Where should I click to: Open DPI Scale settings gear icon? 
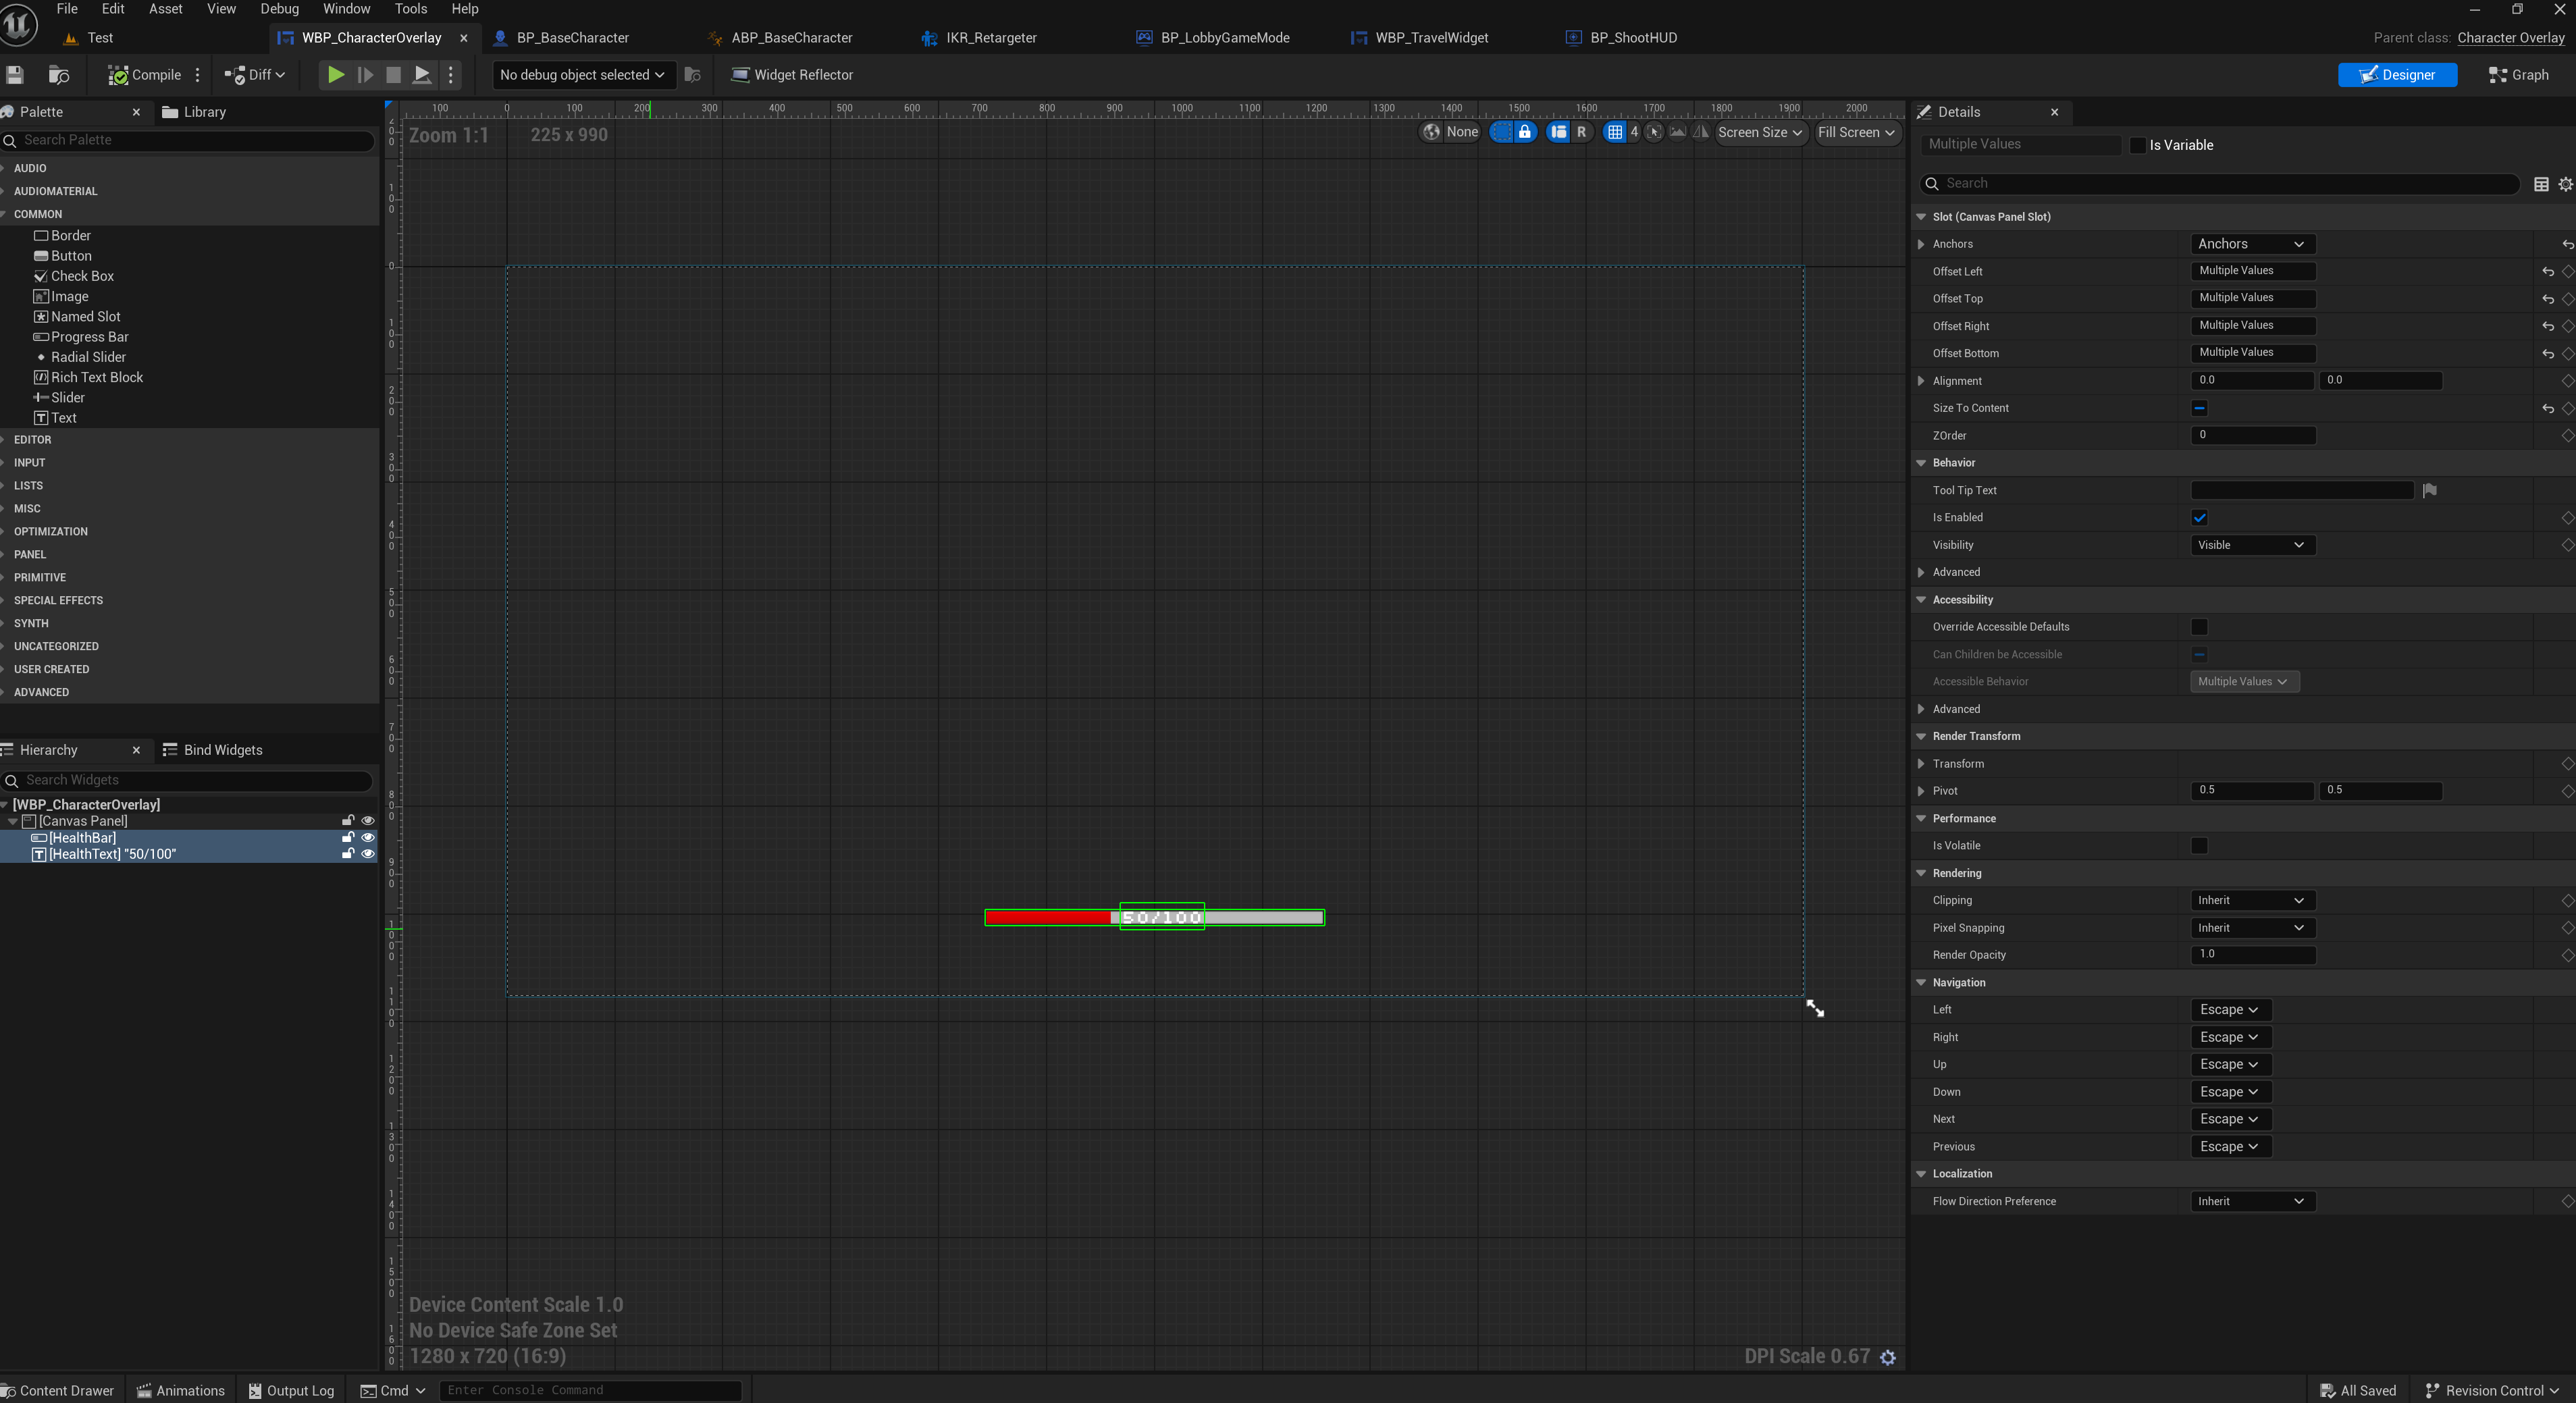pos(1888,1357)
